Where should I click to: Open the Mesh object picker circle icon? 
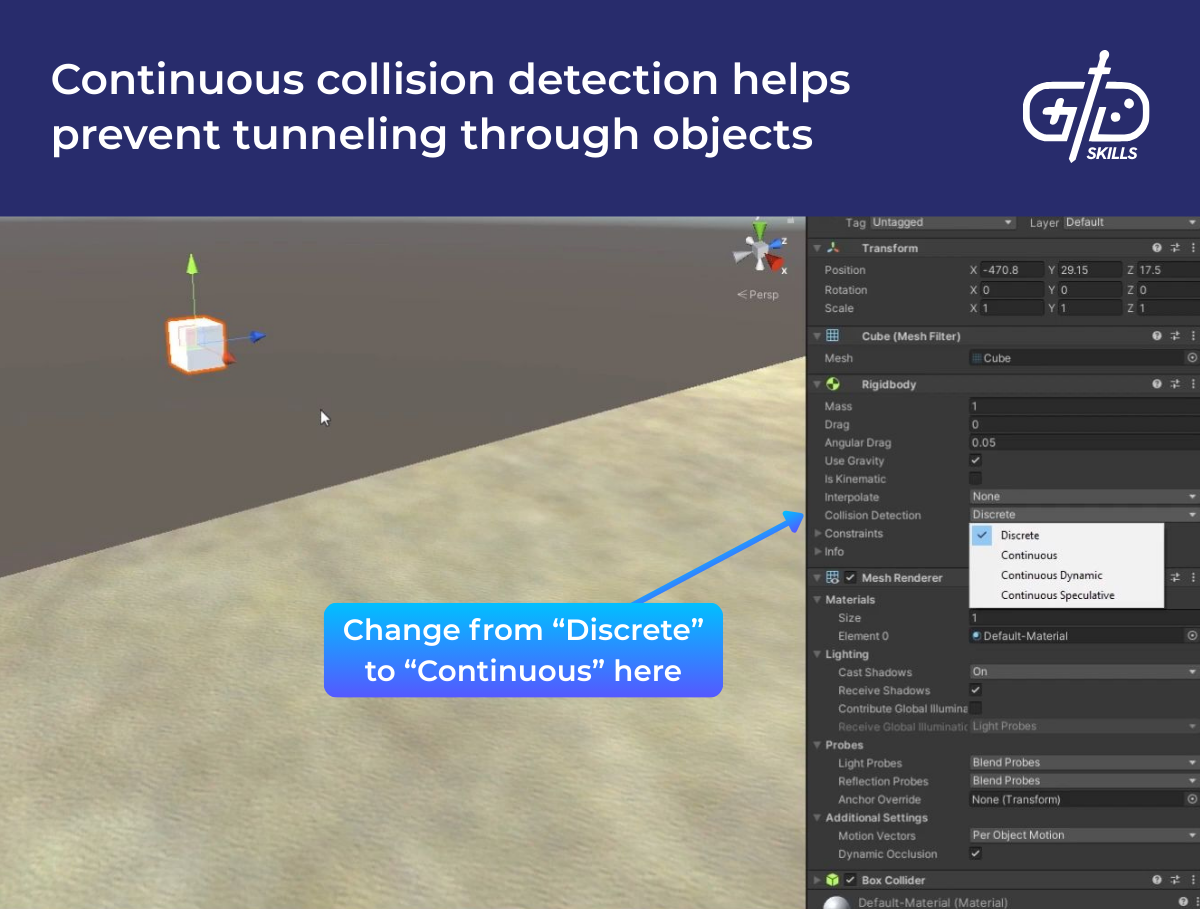(1191, 357)
